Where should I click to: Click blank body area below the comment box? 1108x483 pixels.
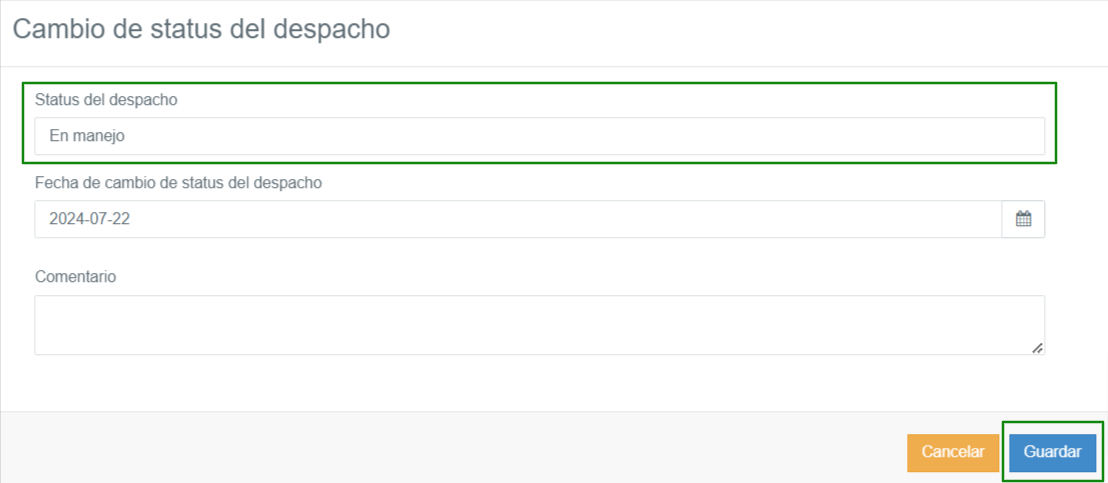click(x=539, y=383)
